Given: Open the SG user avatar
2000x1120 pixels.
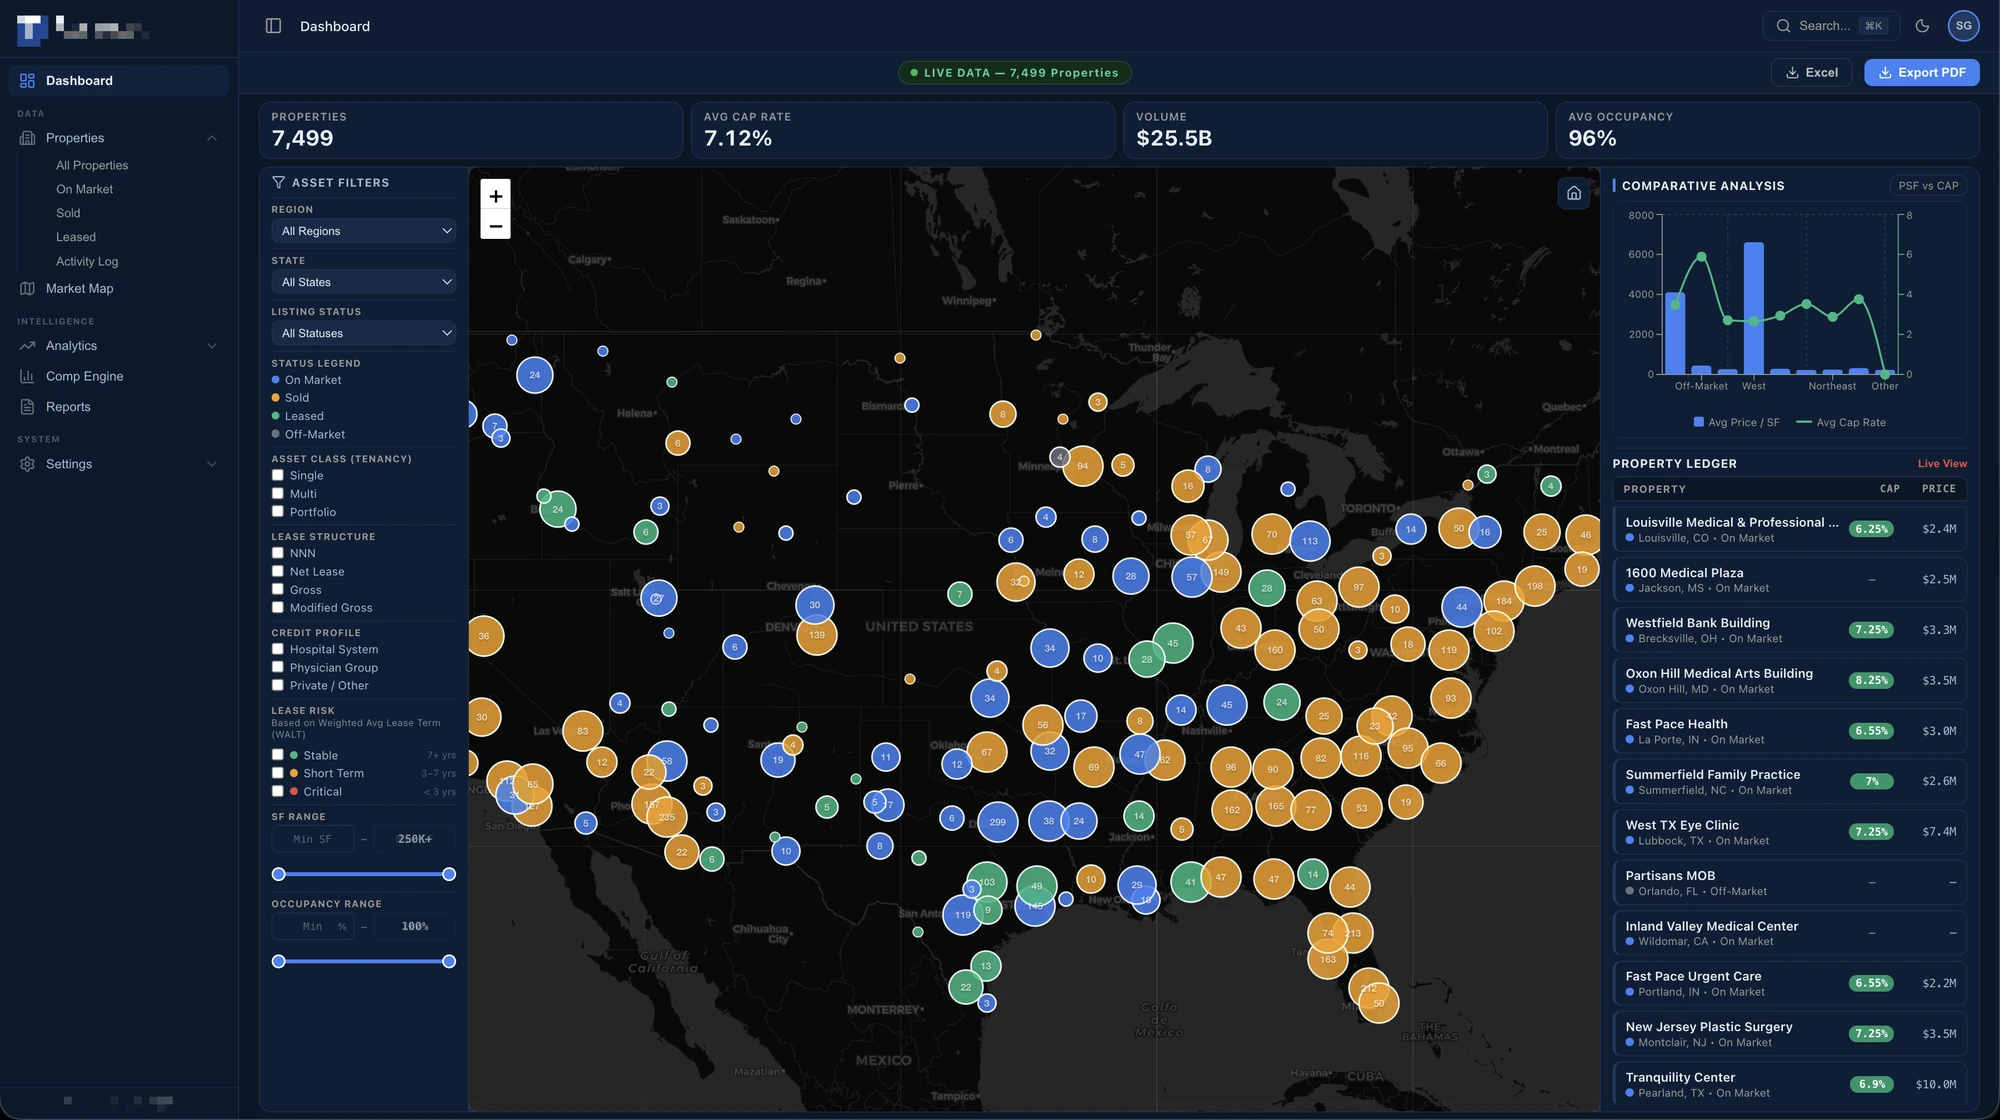Looking at the screenshot, I should (x=1963, y=26).
